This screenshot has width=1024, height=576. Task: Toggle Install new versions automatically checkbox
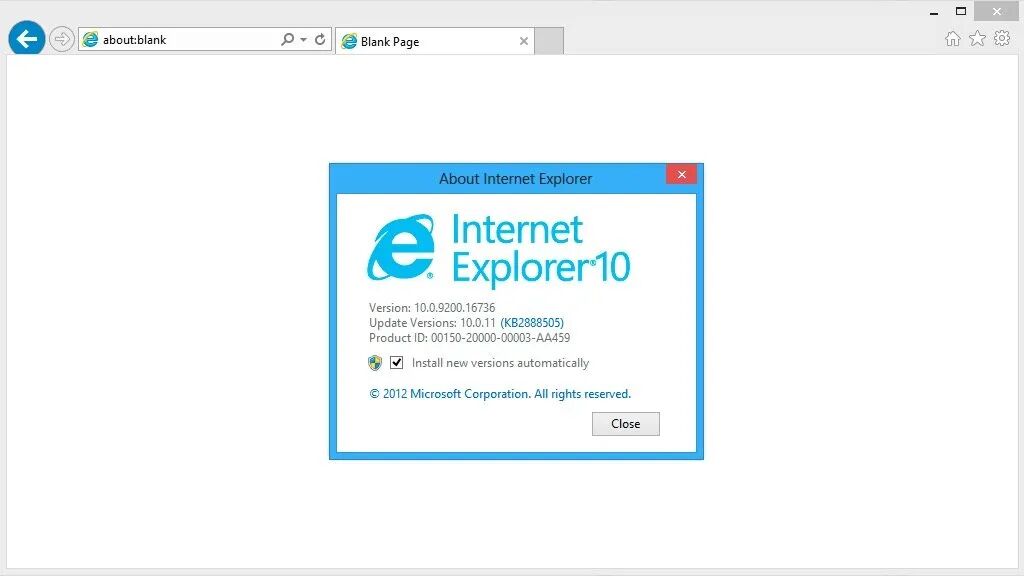(396, 362)
